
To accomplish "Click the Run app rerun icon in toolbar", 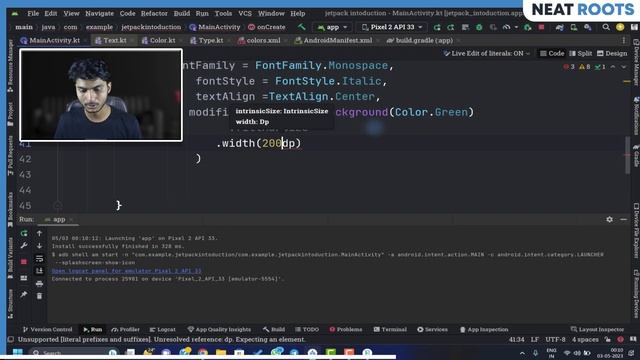I will pos(437,27).
